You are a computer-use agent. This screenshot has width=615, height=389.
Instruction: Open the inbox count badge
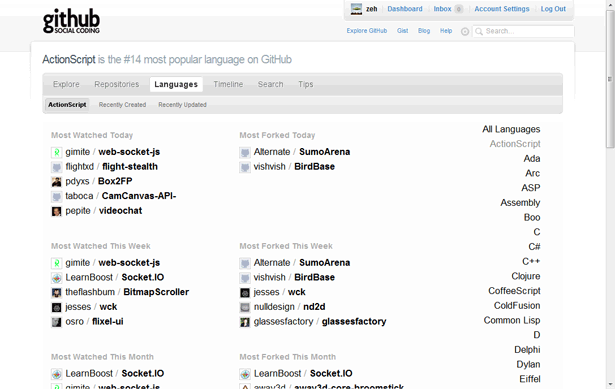(459, 9)
